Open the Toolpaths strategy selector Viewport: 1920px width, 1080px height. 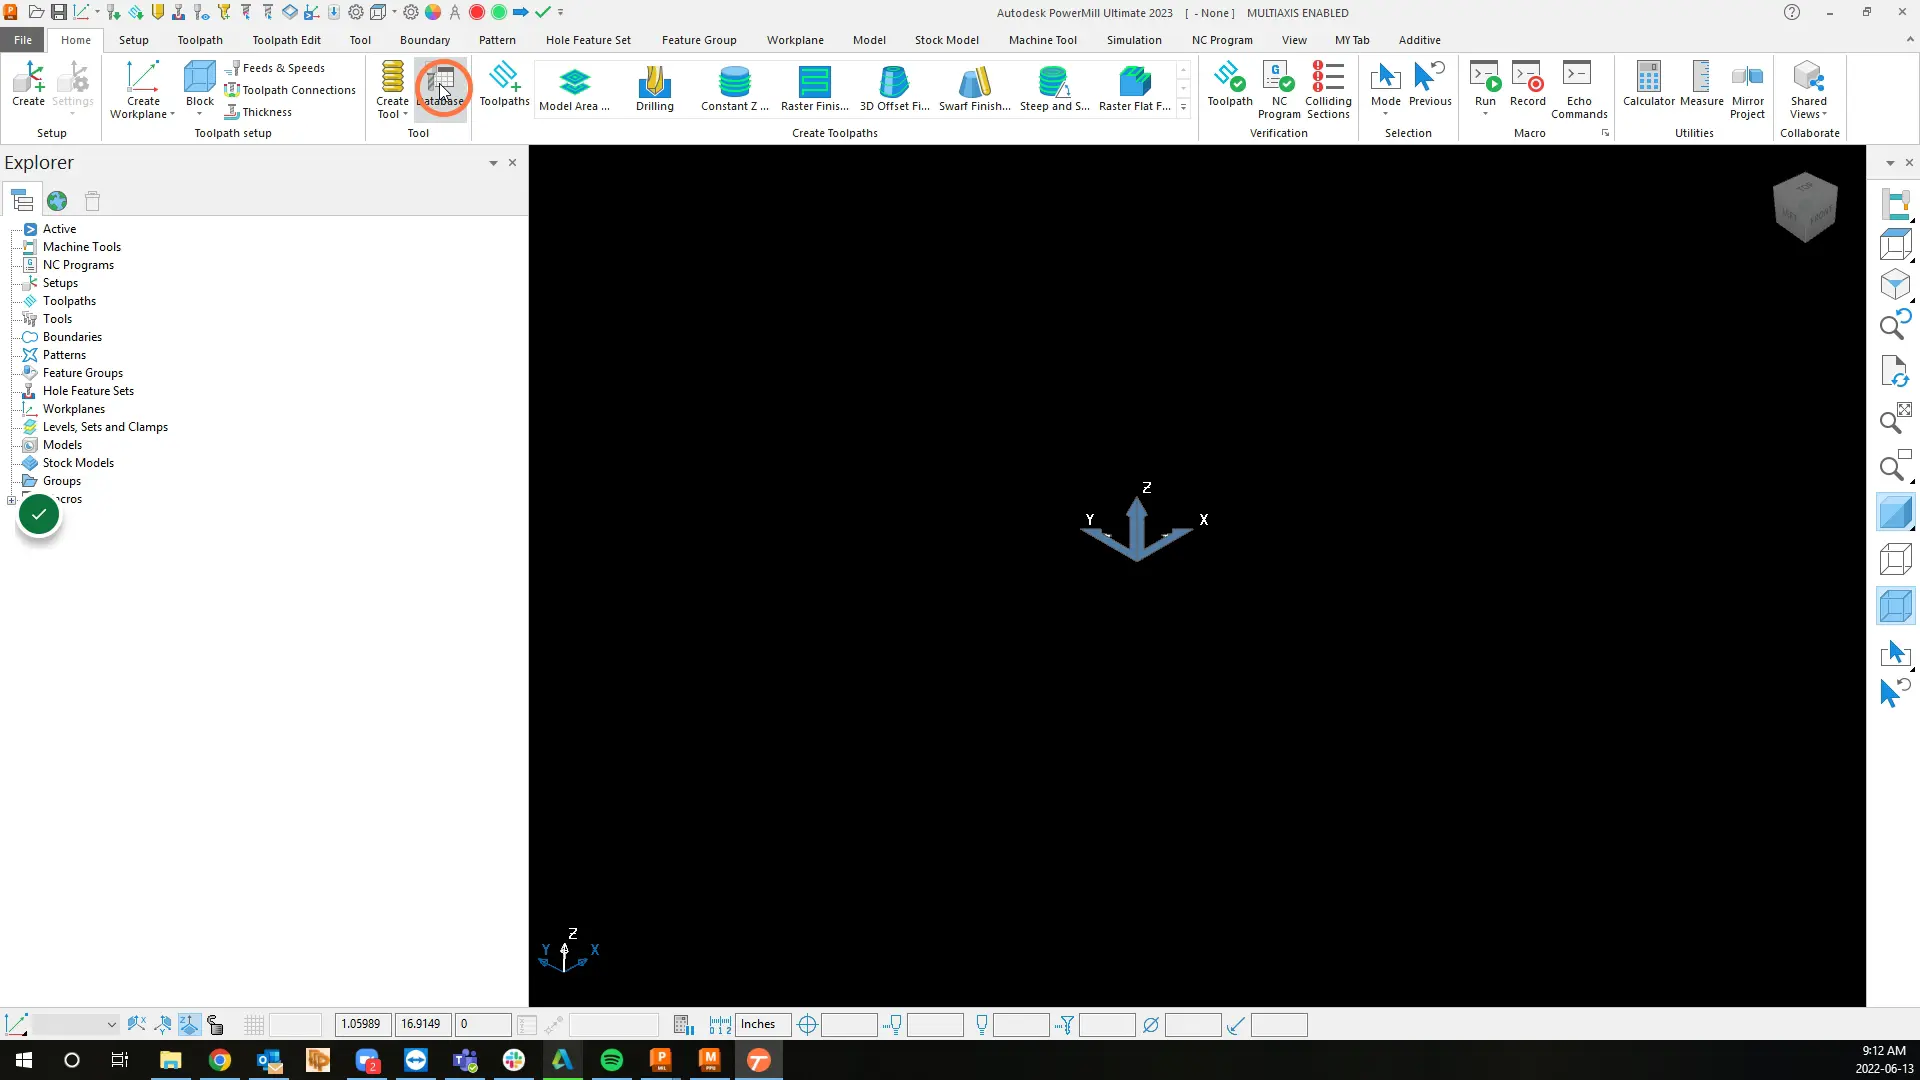point(504,84)
